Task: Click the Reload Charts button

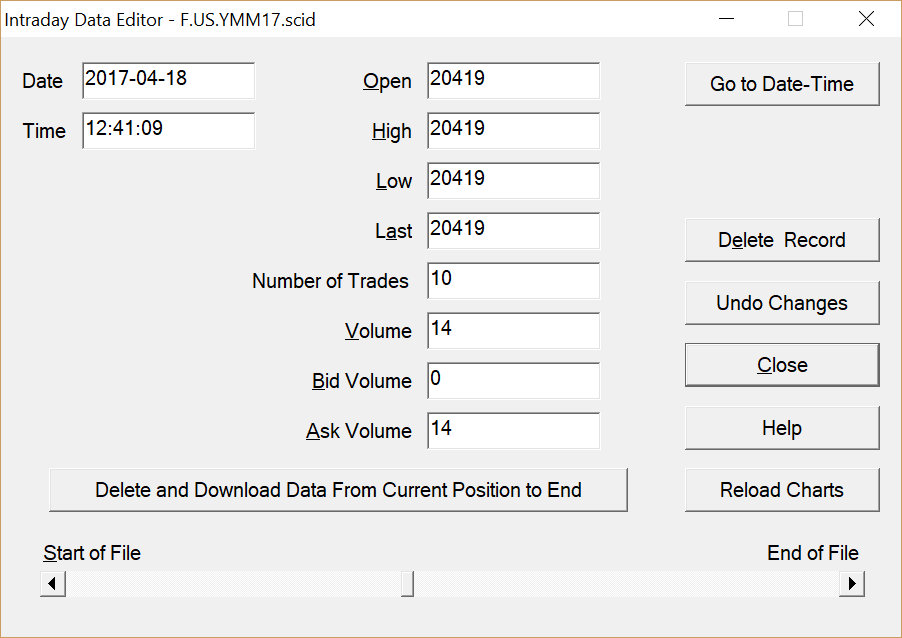Action: 782,490
